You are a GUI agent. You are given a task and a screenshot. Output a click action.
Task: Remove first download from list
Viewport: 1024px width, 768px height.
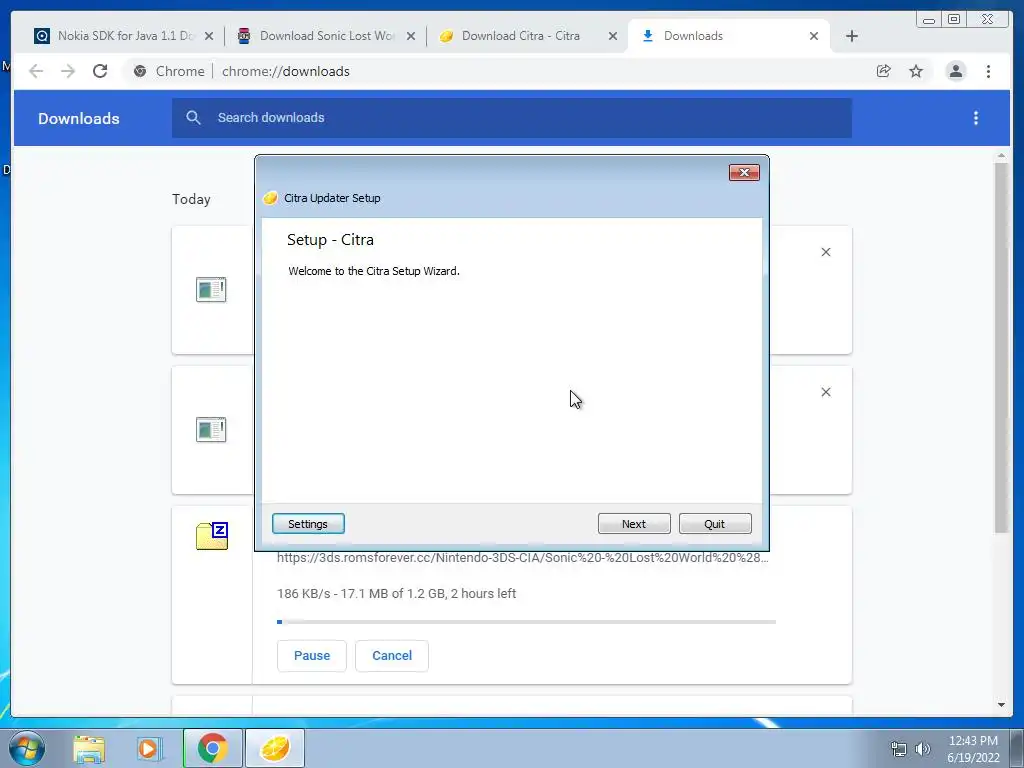825,252
